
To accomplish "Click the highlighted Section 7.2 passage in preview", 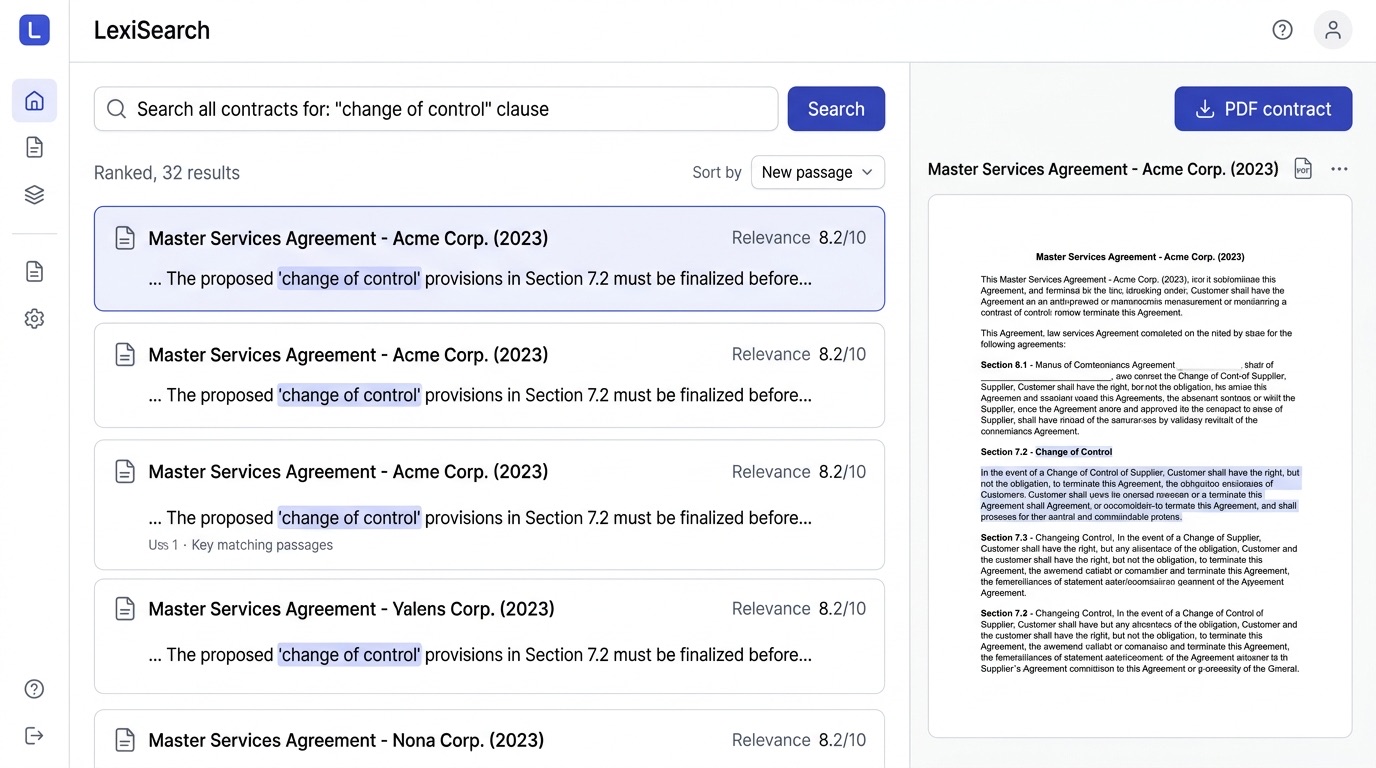I will 1140,495.
